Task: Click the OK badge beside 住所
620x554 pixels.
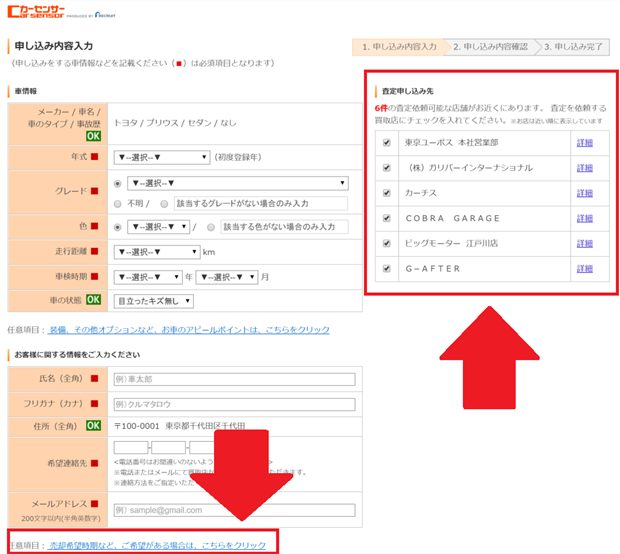Action: [x=93, y=425]
